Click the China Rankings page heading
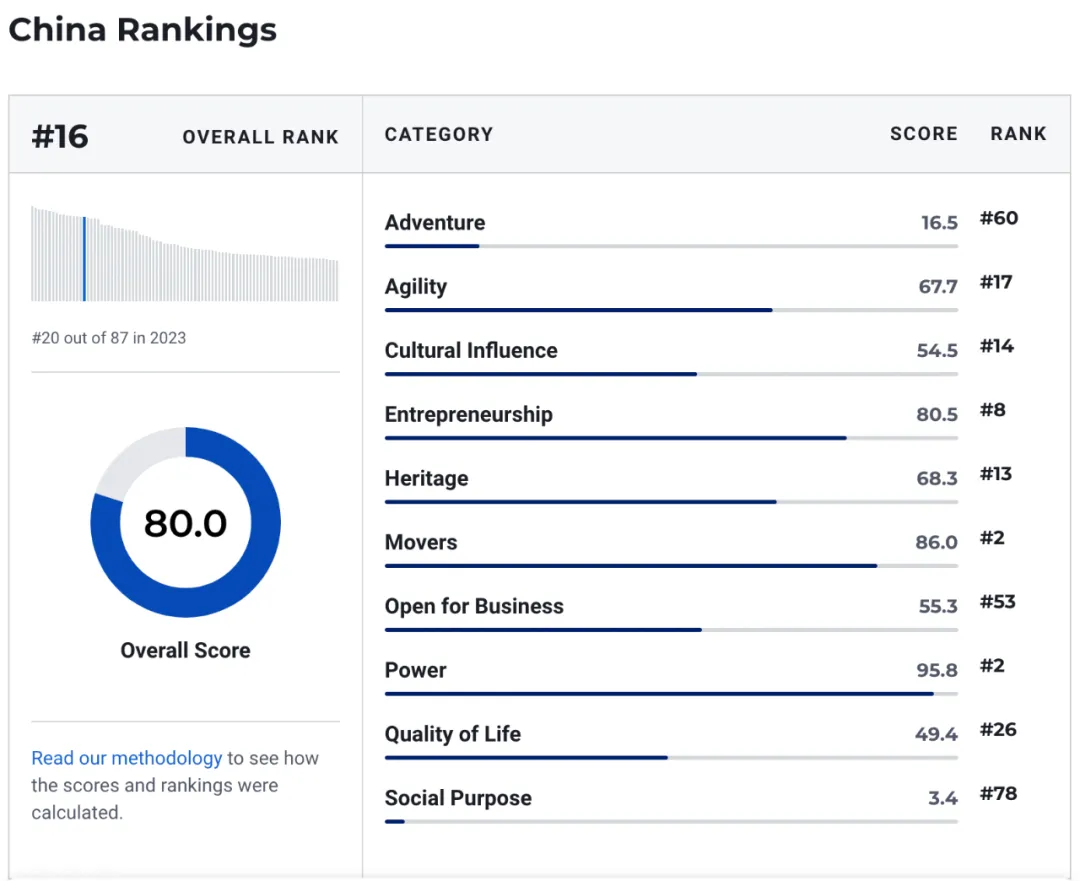Screen dimensions: 1080x881 (x=142, y=30)
